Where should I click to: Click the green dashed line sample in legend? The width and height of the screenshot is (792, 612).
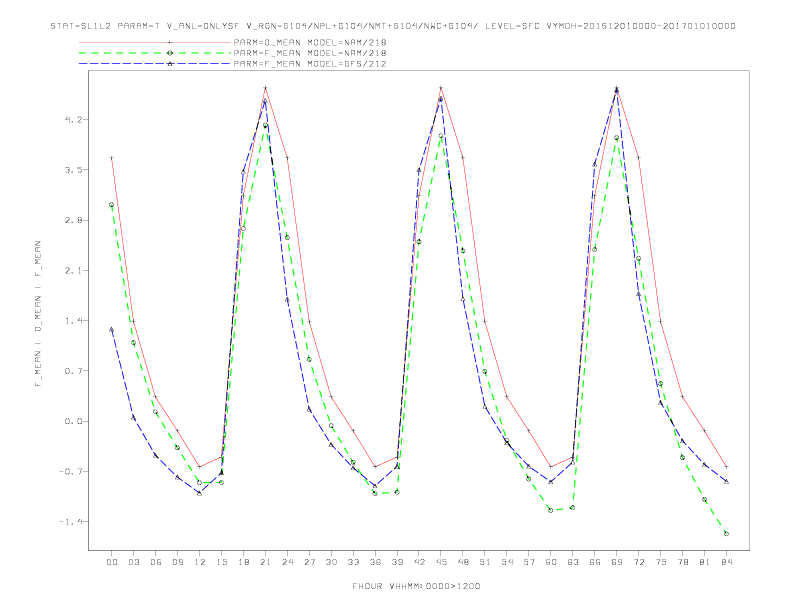[x=155, y=53]
